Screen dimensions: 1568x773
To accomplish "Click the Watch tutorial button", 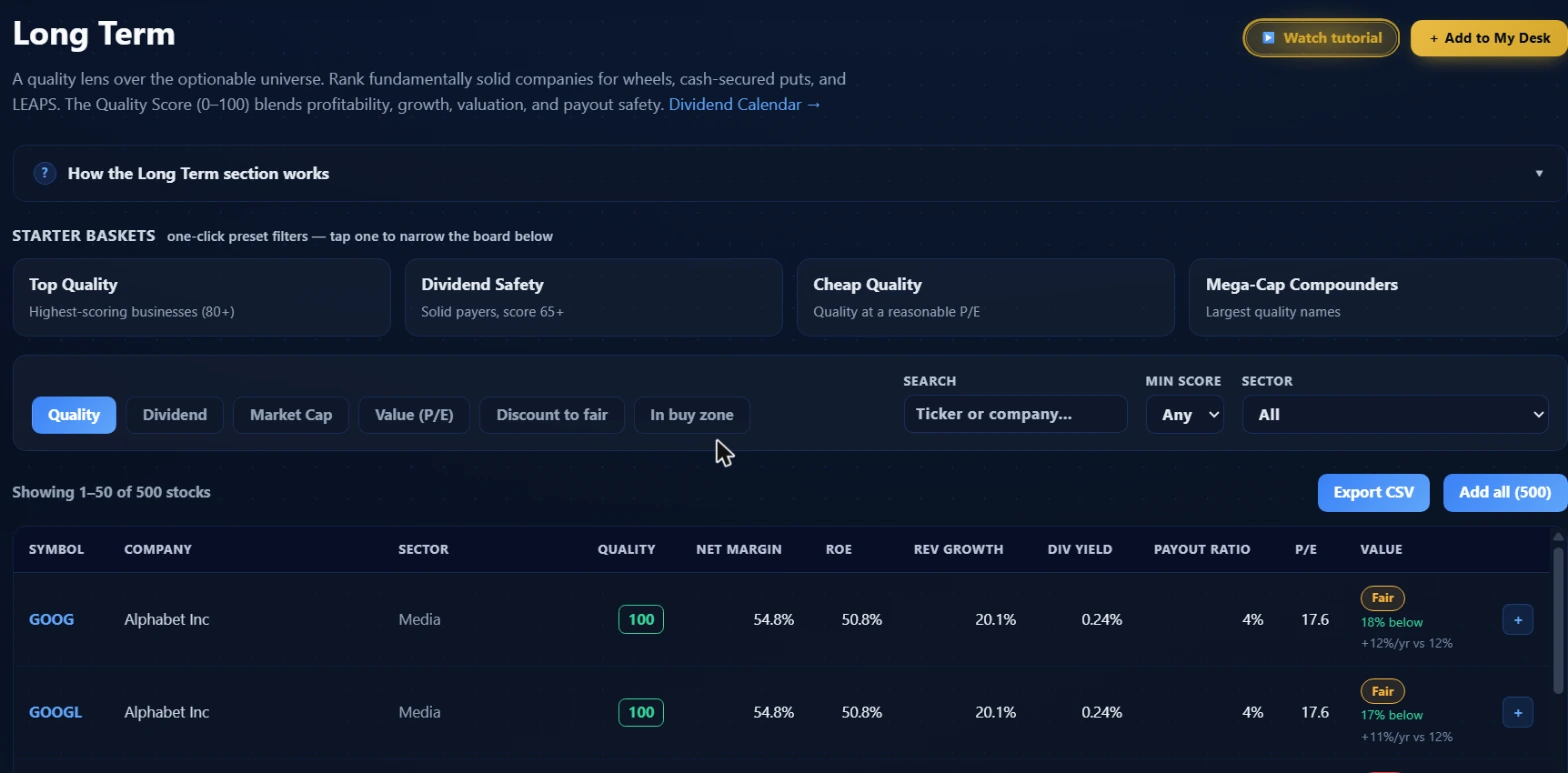I will pyautogui.click(x=1321, y=38).
